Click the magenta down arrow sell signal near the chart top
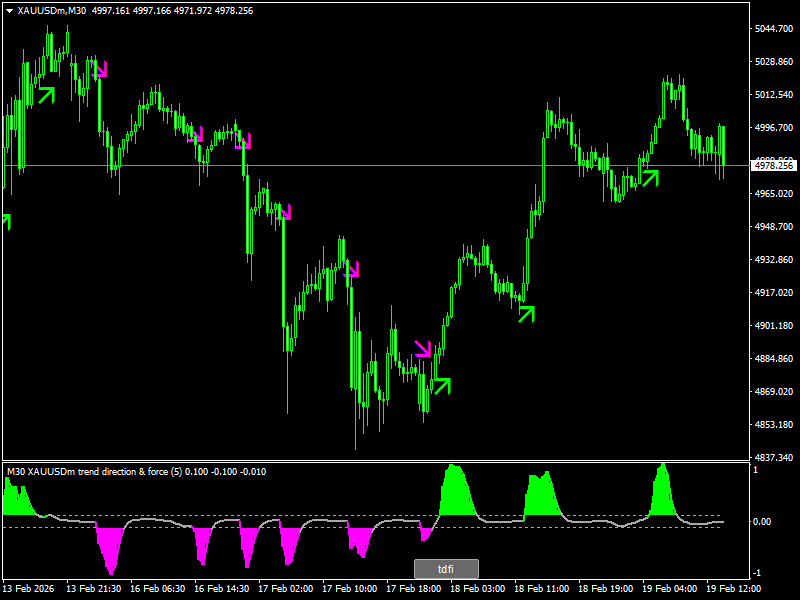Screen dimensions: 800x600 (x=100, y=68)
